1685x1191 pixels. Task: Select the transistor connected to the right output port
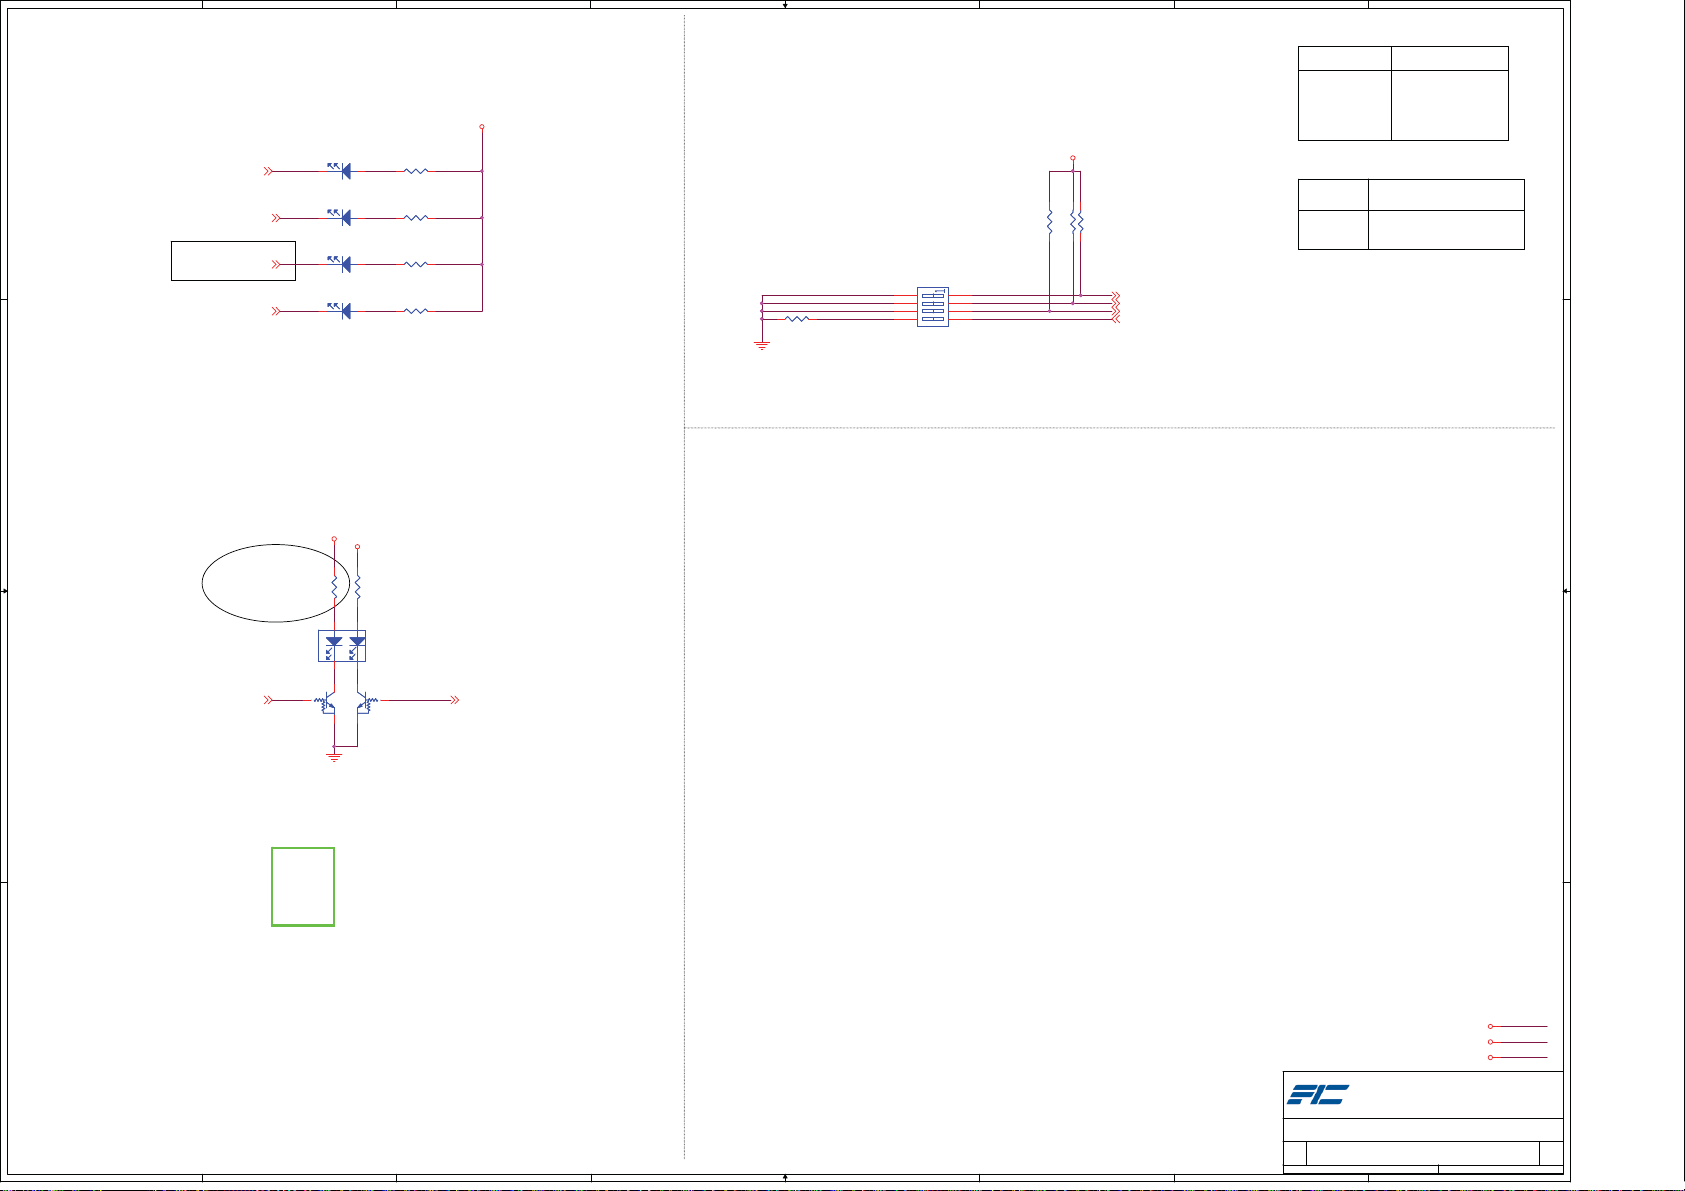(366, 703)
